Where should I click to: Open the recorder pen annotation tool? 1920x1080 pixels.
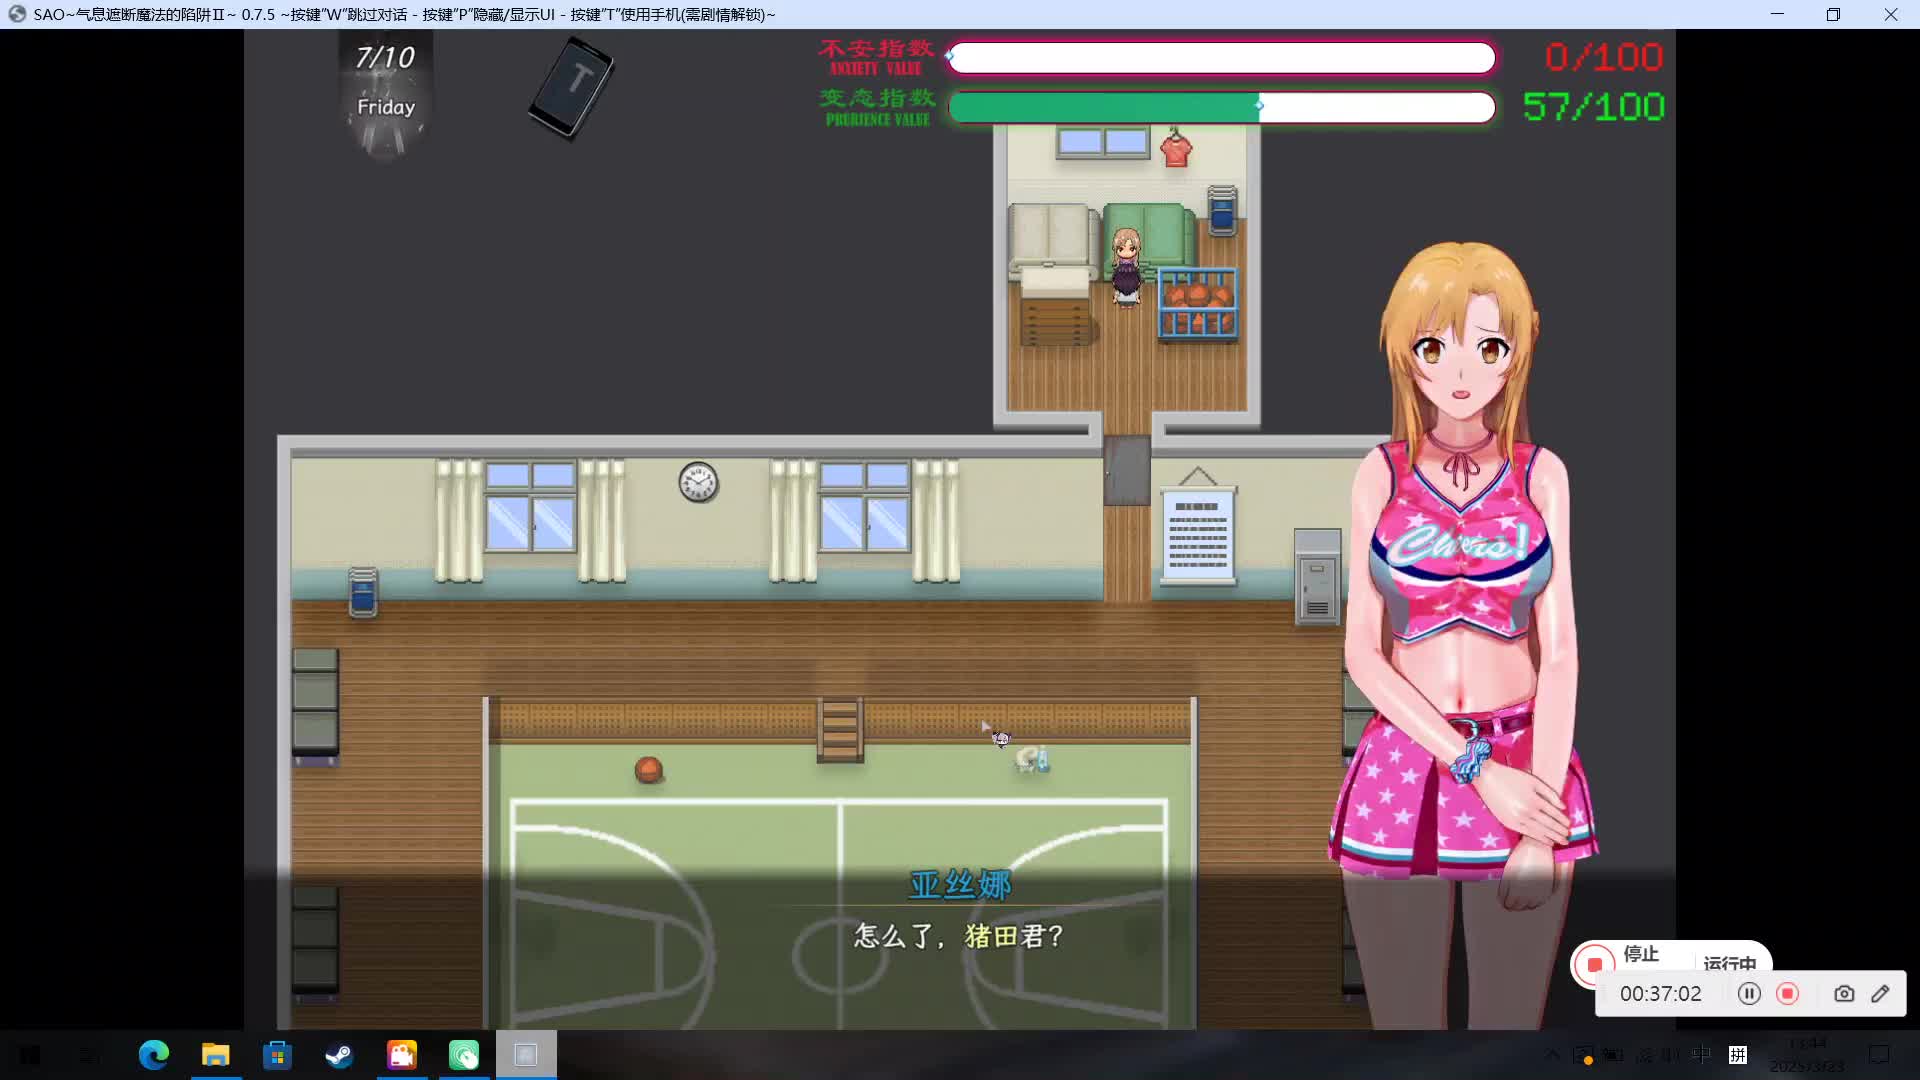point(1881,994)
